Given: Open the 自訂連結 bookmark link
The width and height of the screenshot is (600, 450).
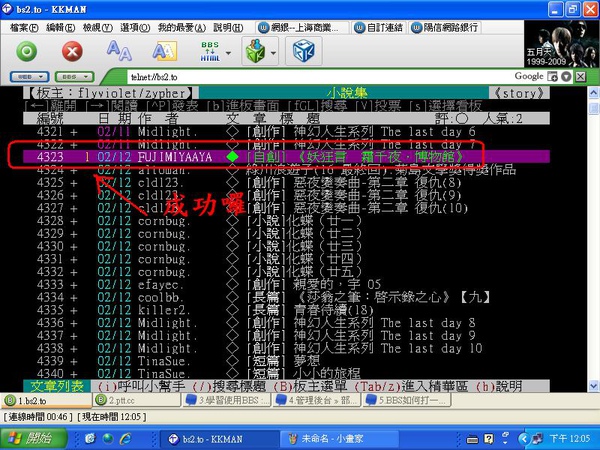Looking at the screenshot, I should (x=379, y=28).
